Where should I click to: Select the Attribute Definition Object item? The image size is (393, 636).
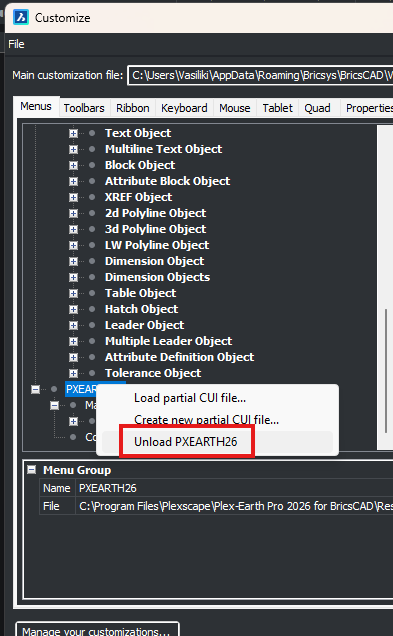[x=179, y=357]
